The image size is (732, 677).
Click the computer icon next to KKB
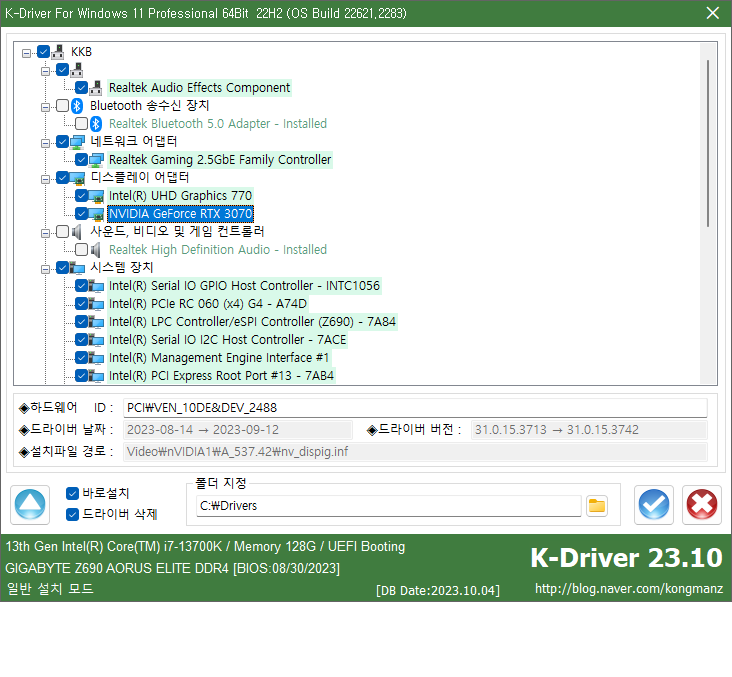tap(58, 52)
